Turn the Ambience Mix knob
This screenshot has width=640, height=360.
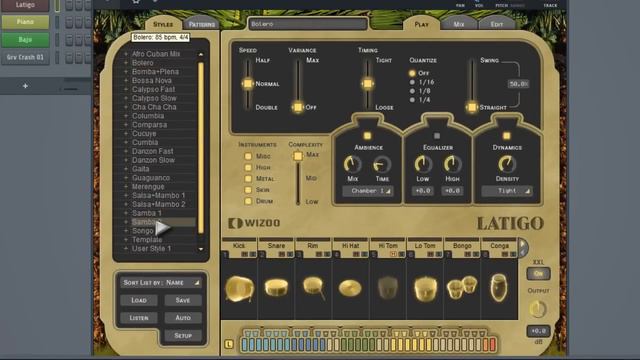tap(352, 164)
